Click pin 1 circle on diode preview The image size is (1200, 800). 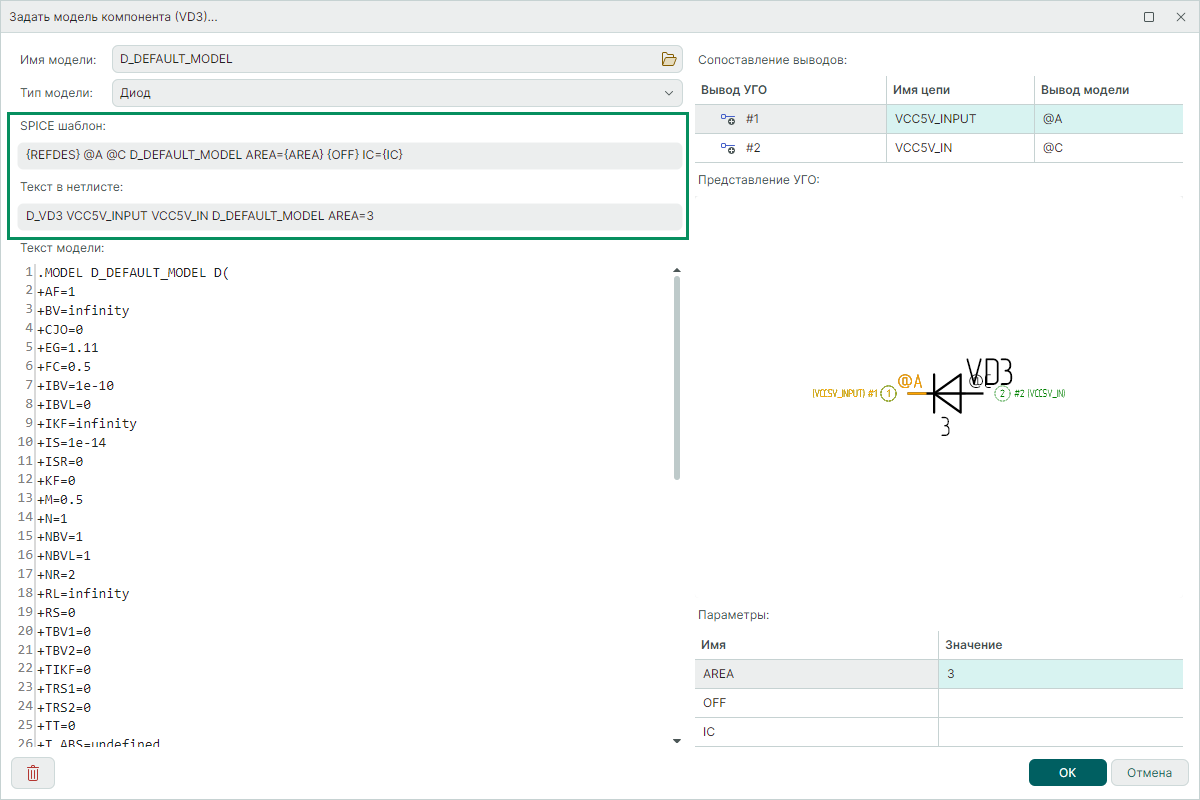(x=888, y=394)
